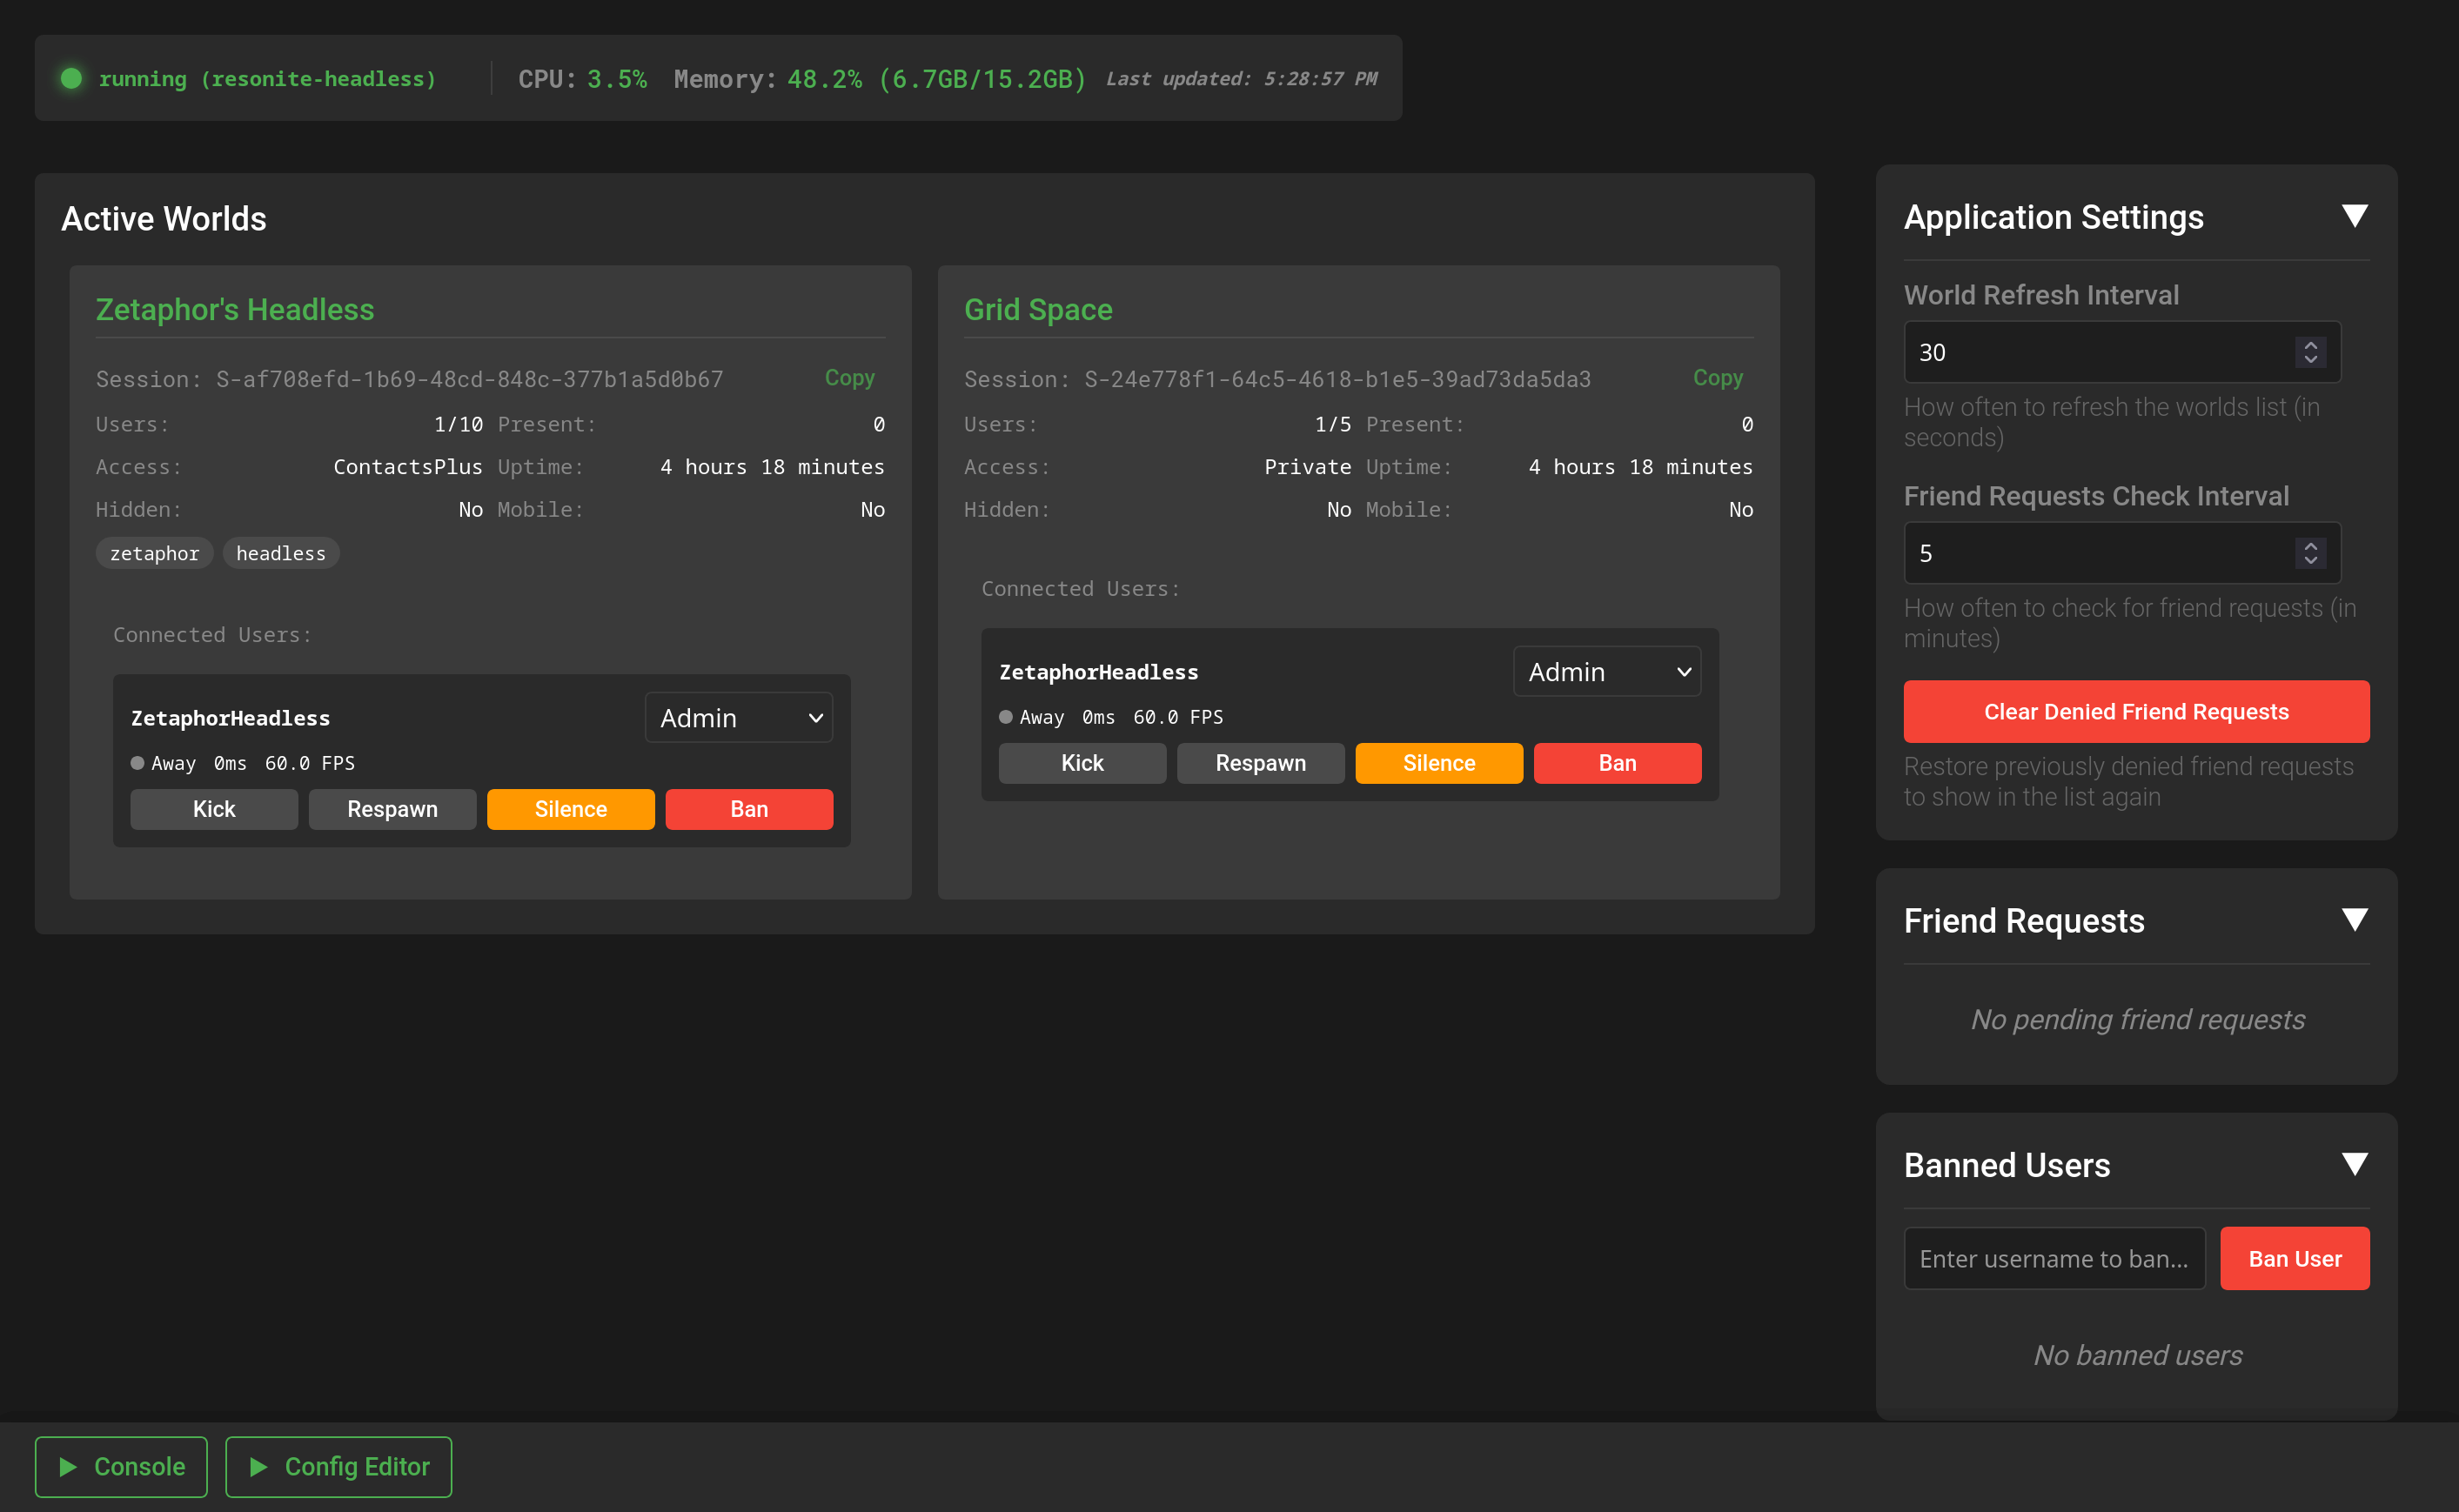Click the username to ban input
The width and height of the screenshot is (2459, 1512).
coord(2054,1258)
